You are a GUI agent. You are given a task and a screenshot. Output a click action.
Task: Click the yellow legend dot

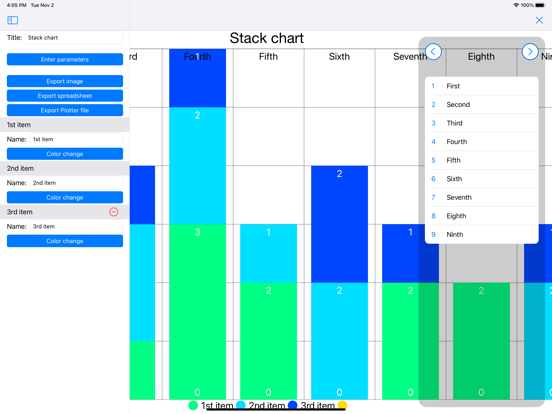click(x=342, y=405)
